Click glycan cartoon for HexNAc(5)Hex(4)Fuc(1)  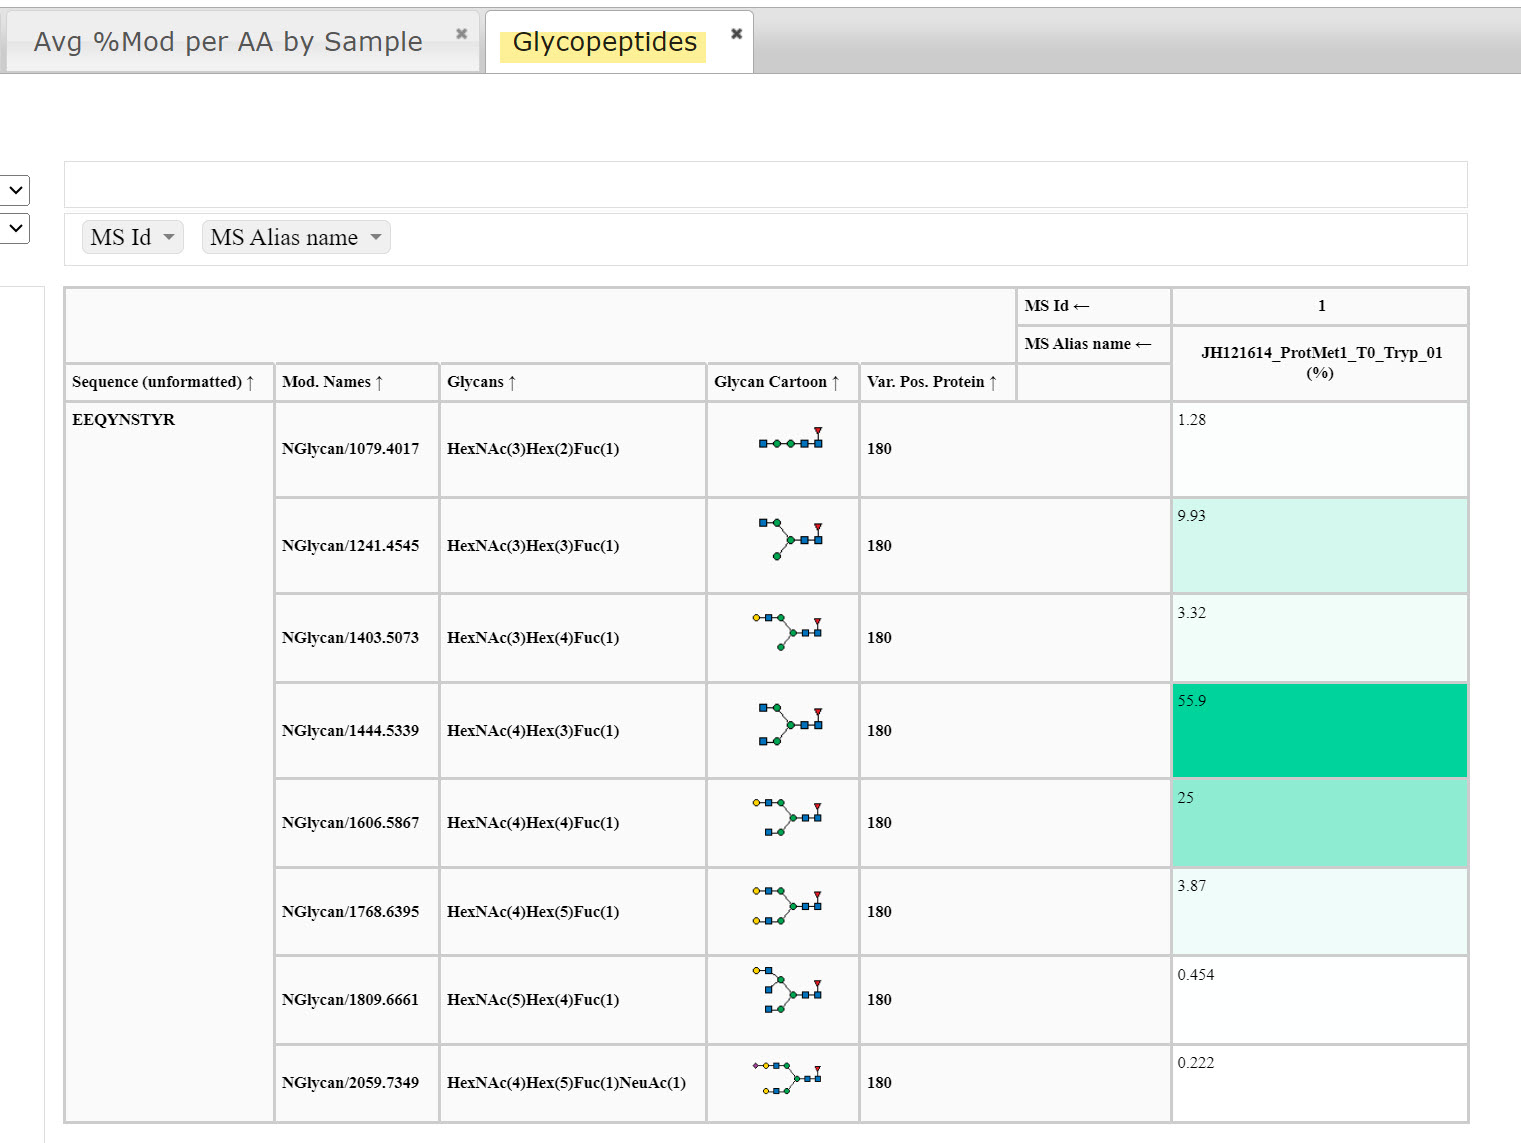pyautogui.click(x=786, y=990)
